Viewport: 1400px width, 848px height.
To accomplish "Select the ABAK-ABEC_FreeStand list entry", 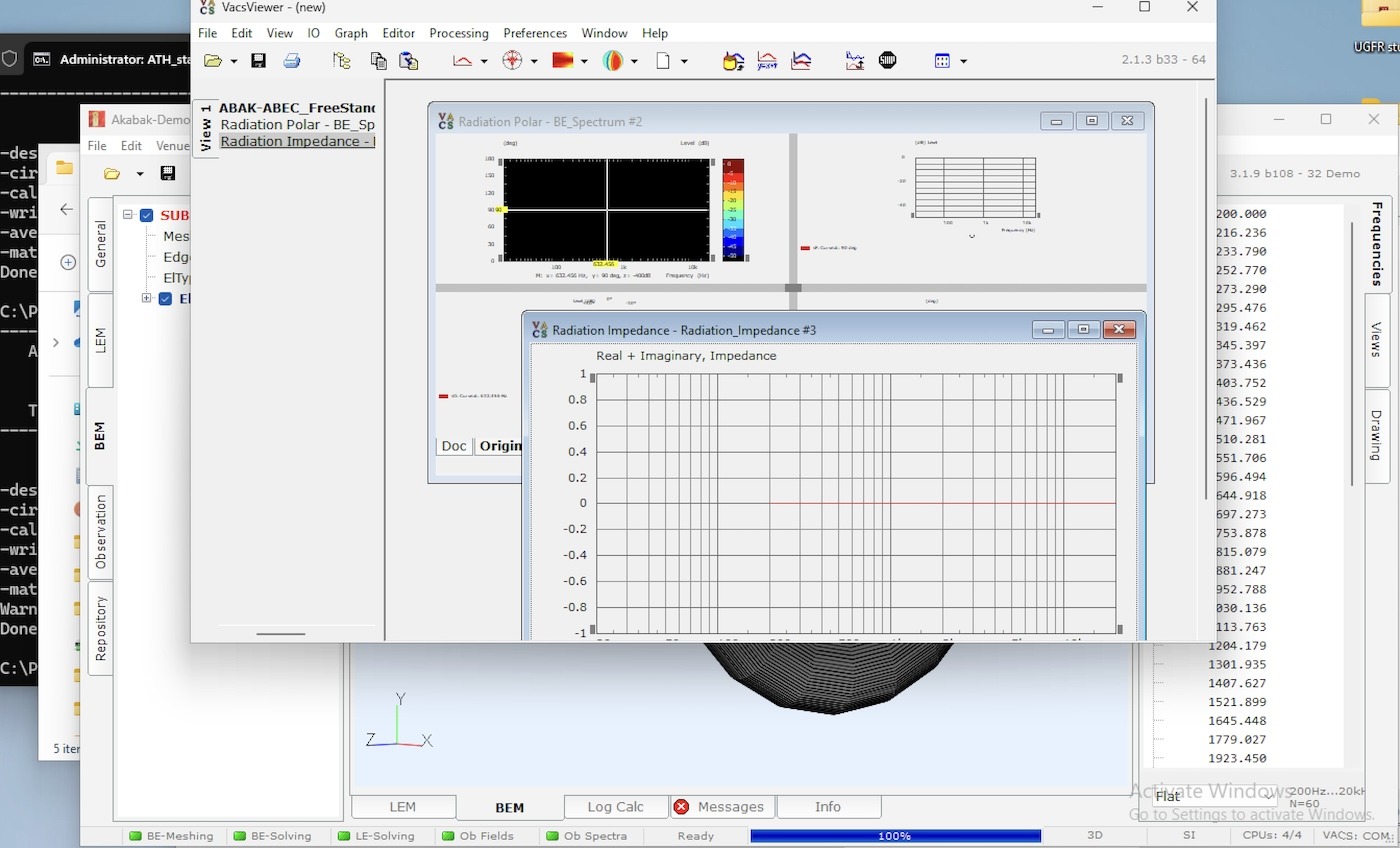I will (x=297, y=107).
